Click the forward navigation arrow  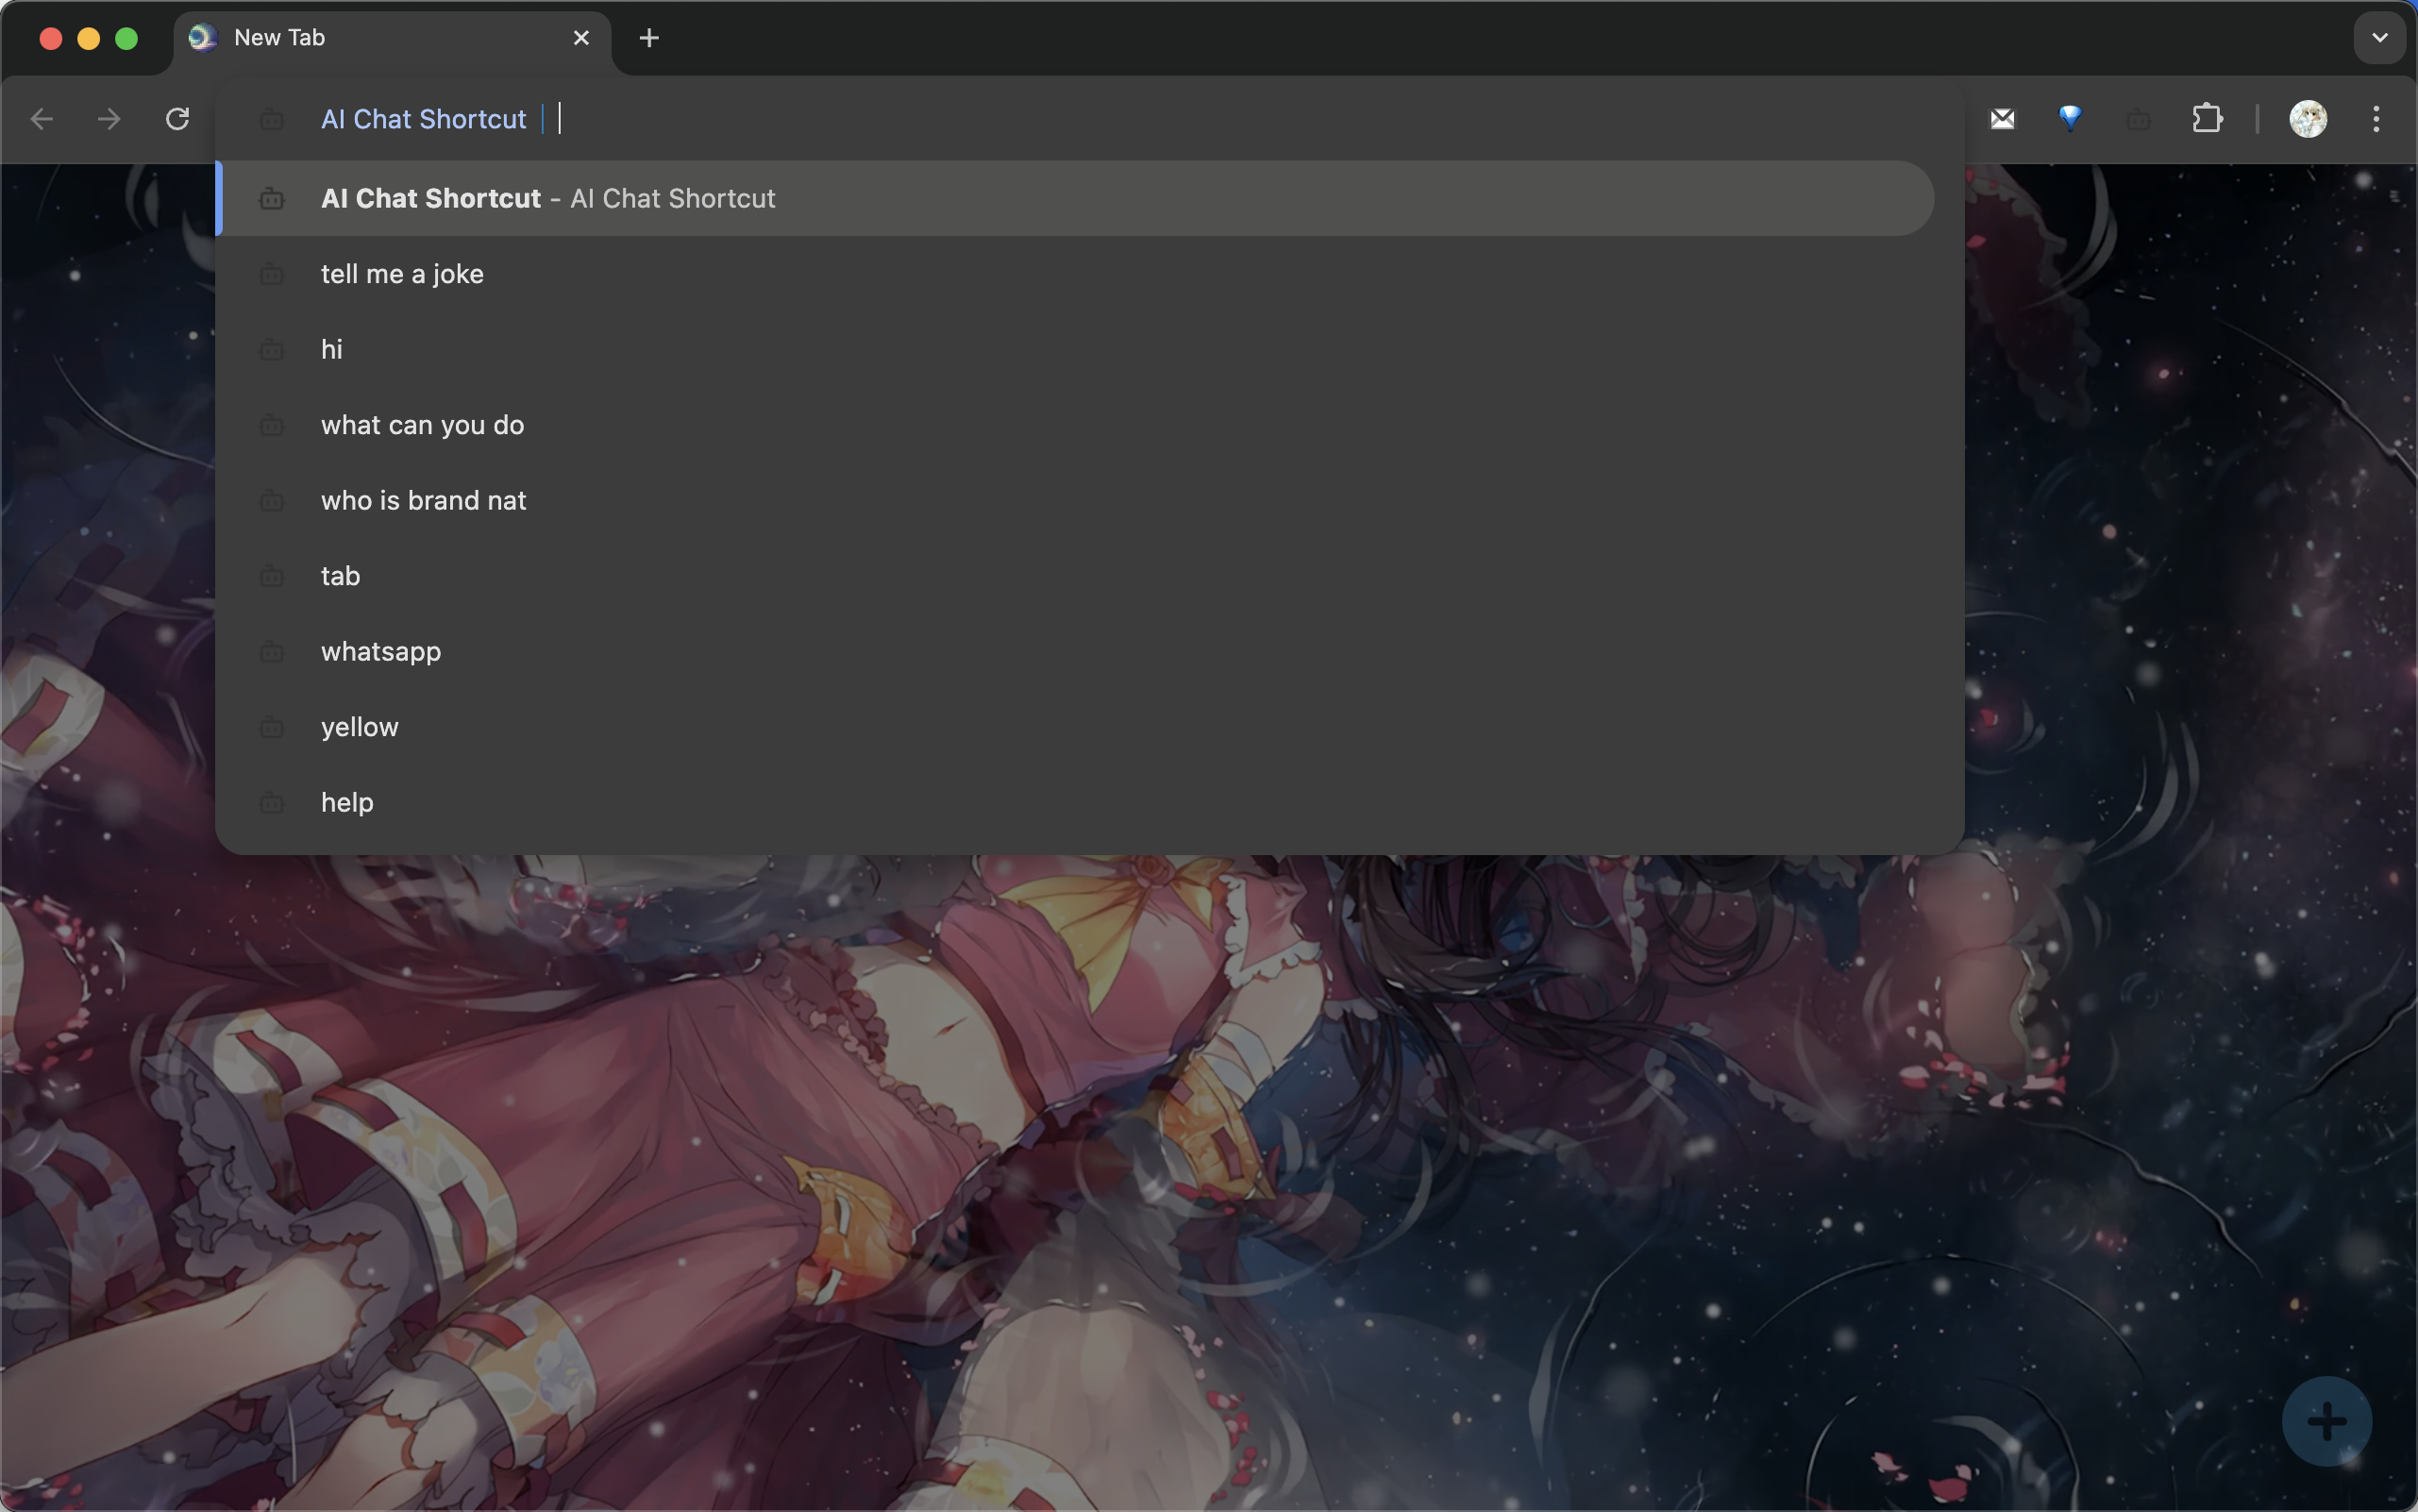click(x=109, y=119)
